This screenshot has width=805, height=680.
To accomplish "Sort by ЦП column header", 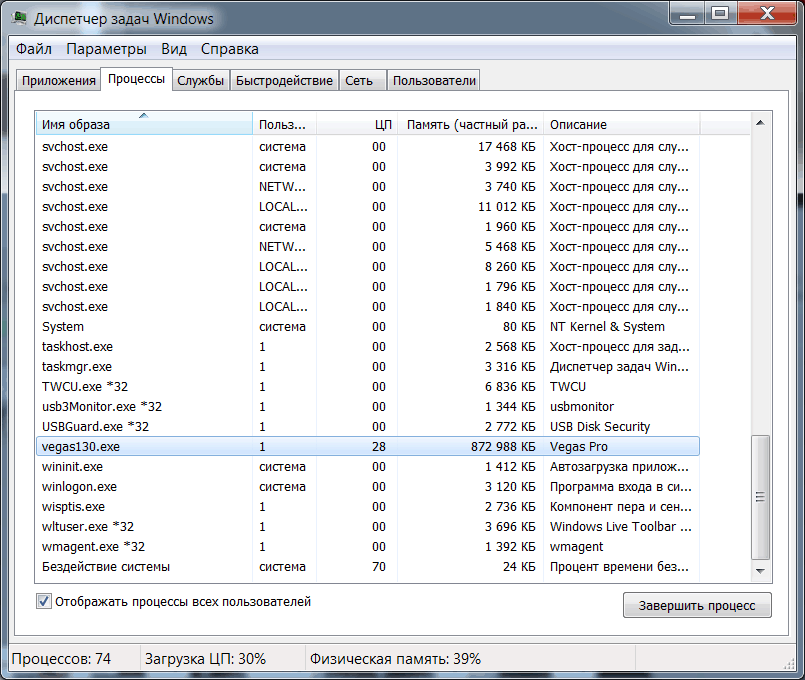I will point(357,124).
